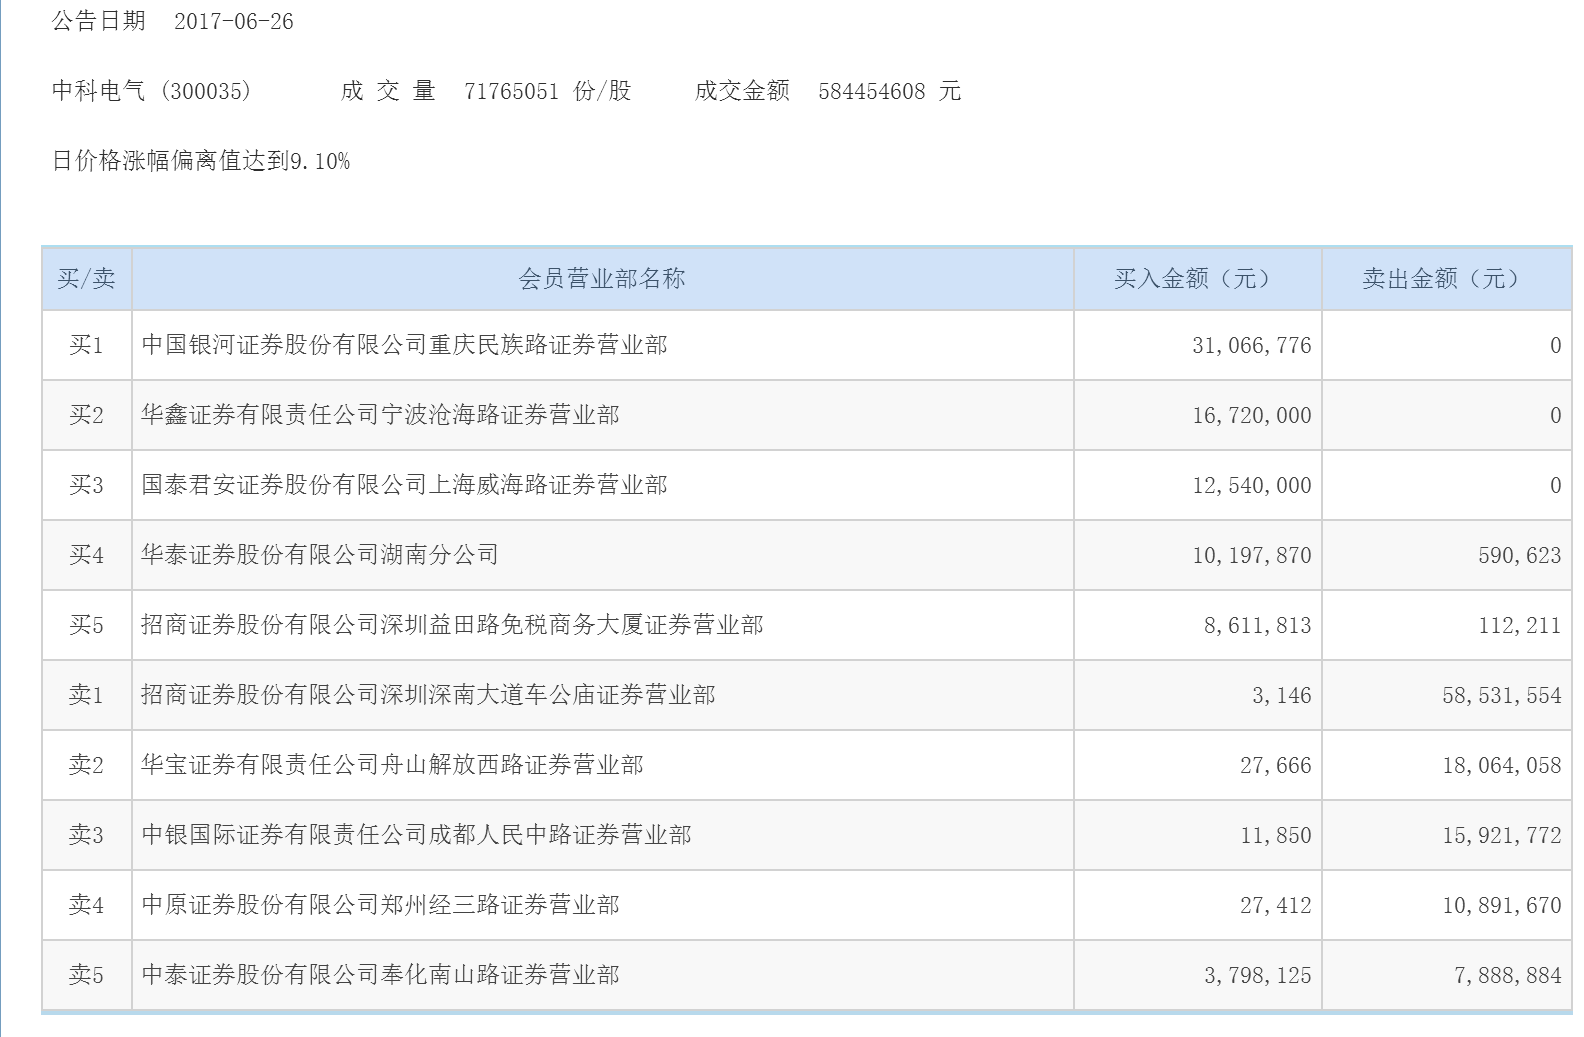Click 中原证券股份有限公司郑州经三路证券营业部

click(x=380, y=905)
